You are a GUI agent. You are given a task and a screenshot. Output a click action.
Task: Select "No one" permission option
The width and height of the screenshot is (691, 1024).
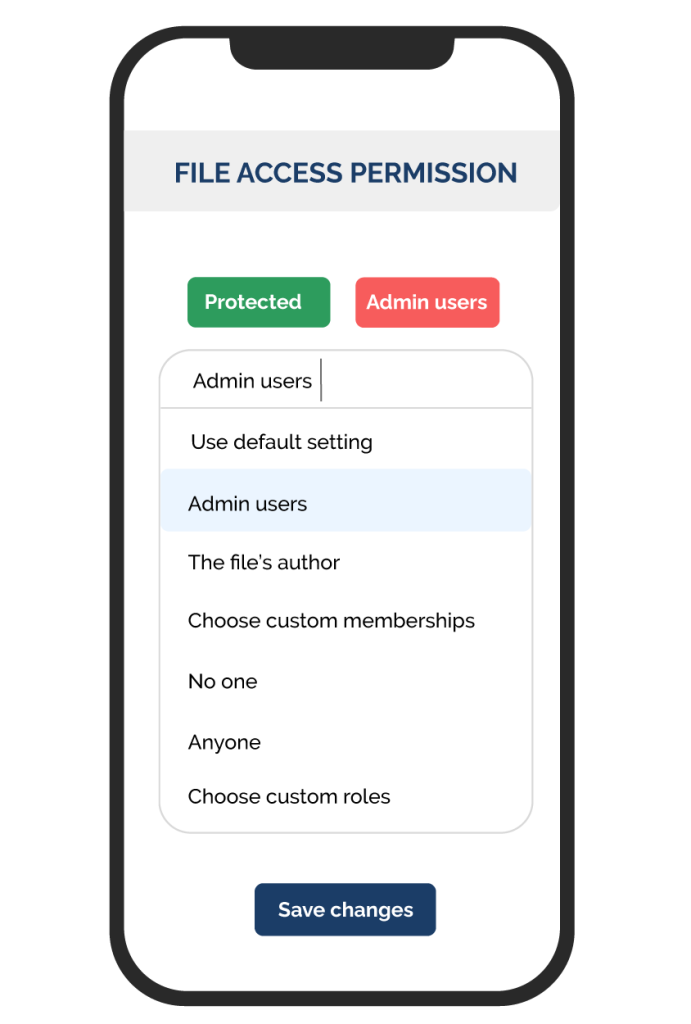(222, 681)
